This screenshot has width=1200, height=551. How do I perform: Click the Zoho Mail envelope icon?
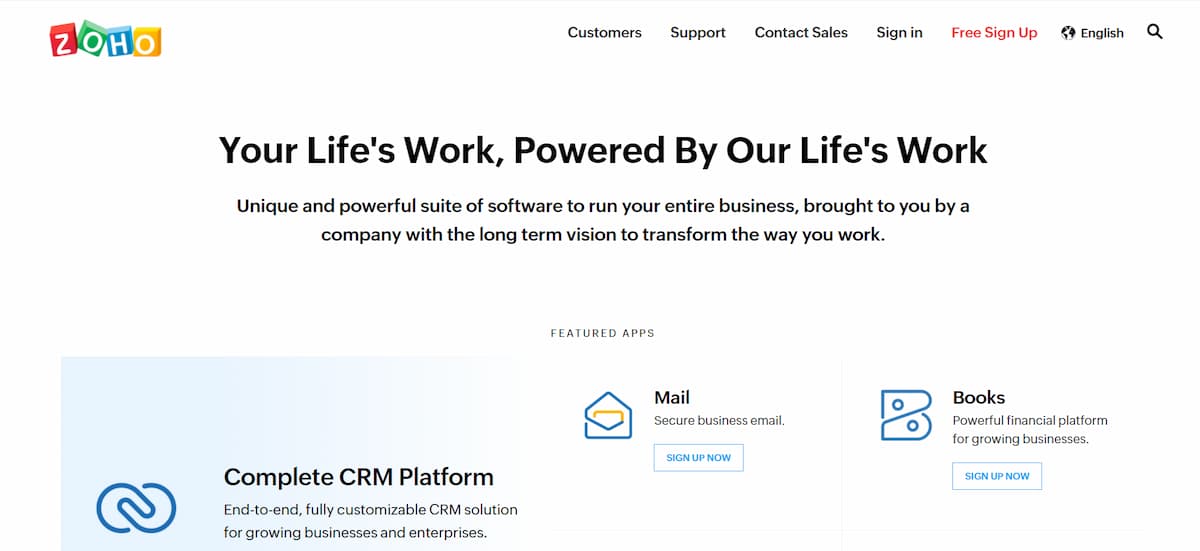608,415
